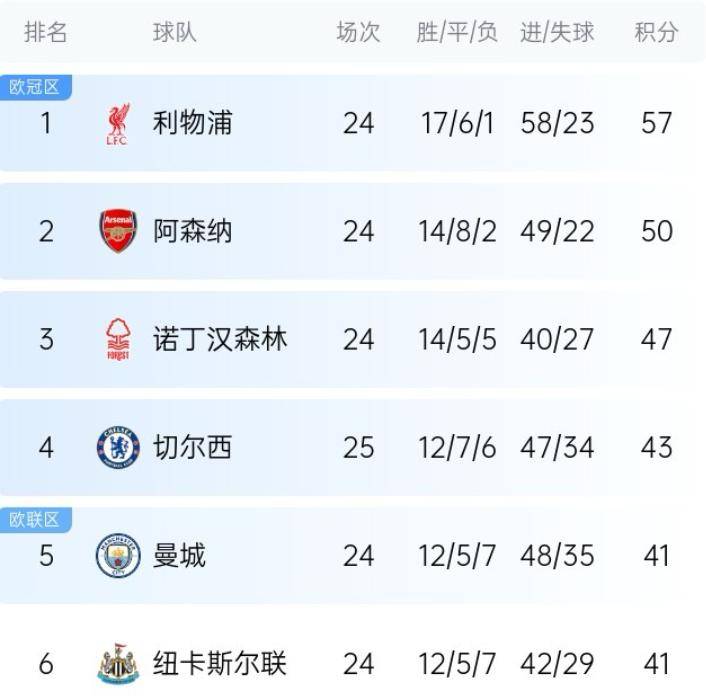The height and width of the screenshot is (699, 706).
Task: Click the Manchester City badge
Action: [x=118, y=555]
